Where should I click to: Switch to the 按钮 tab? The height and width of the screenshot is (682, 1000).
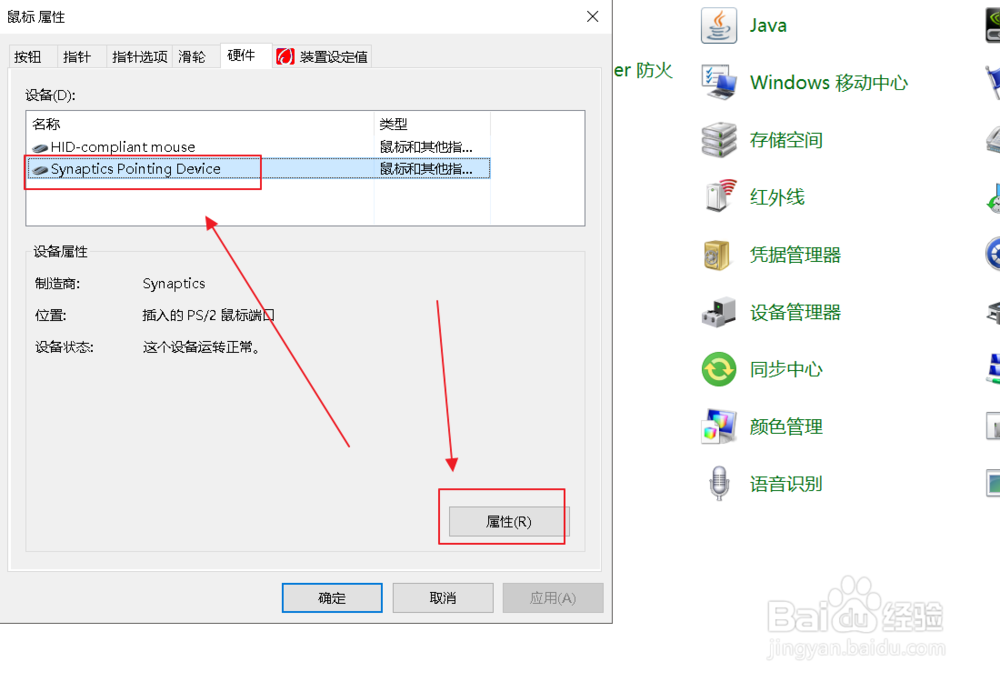pos(28,57)
